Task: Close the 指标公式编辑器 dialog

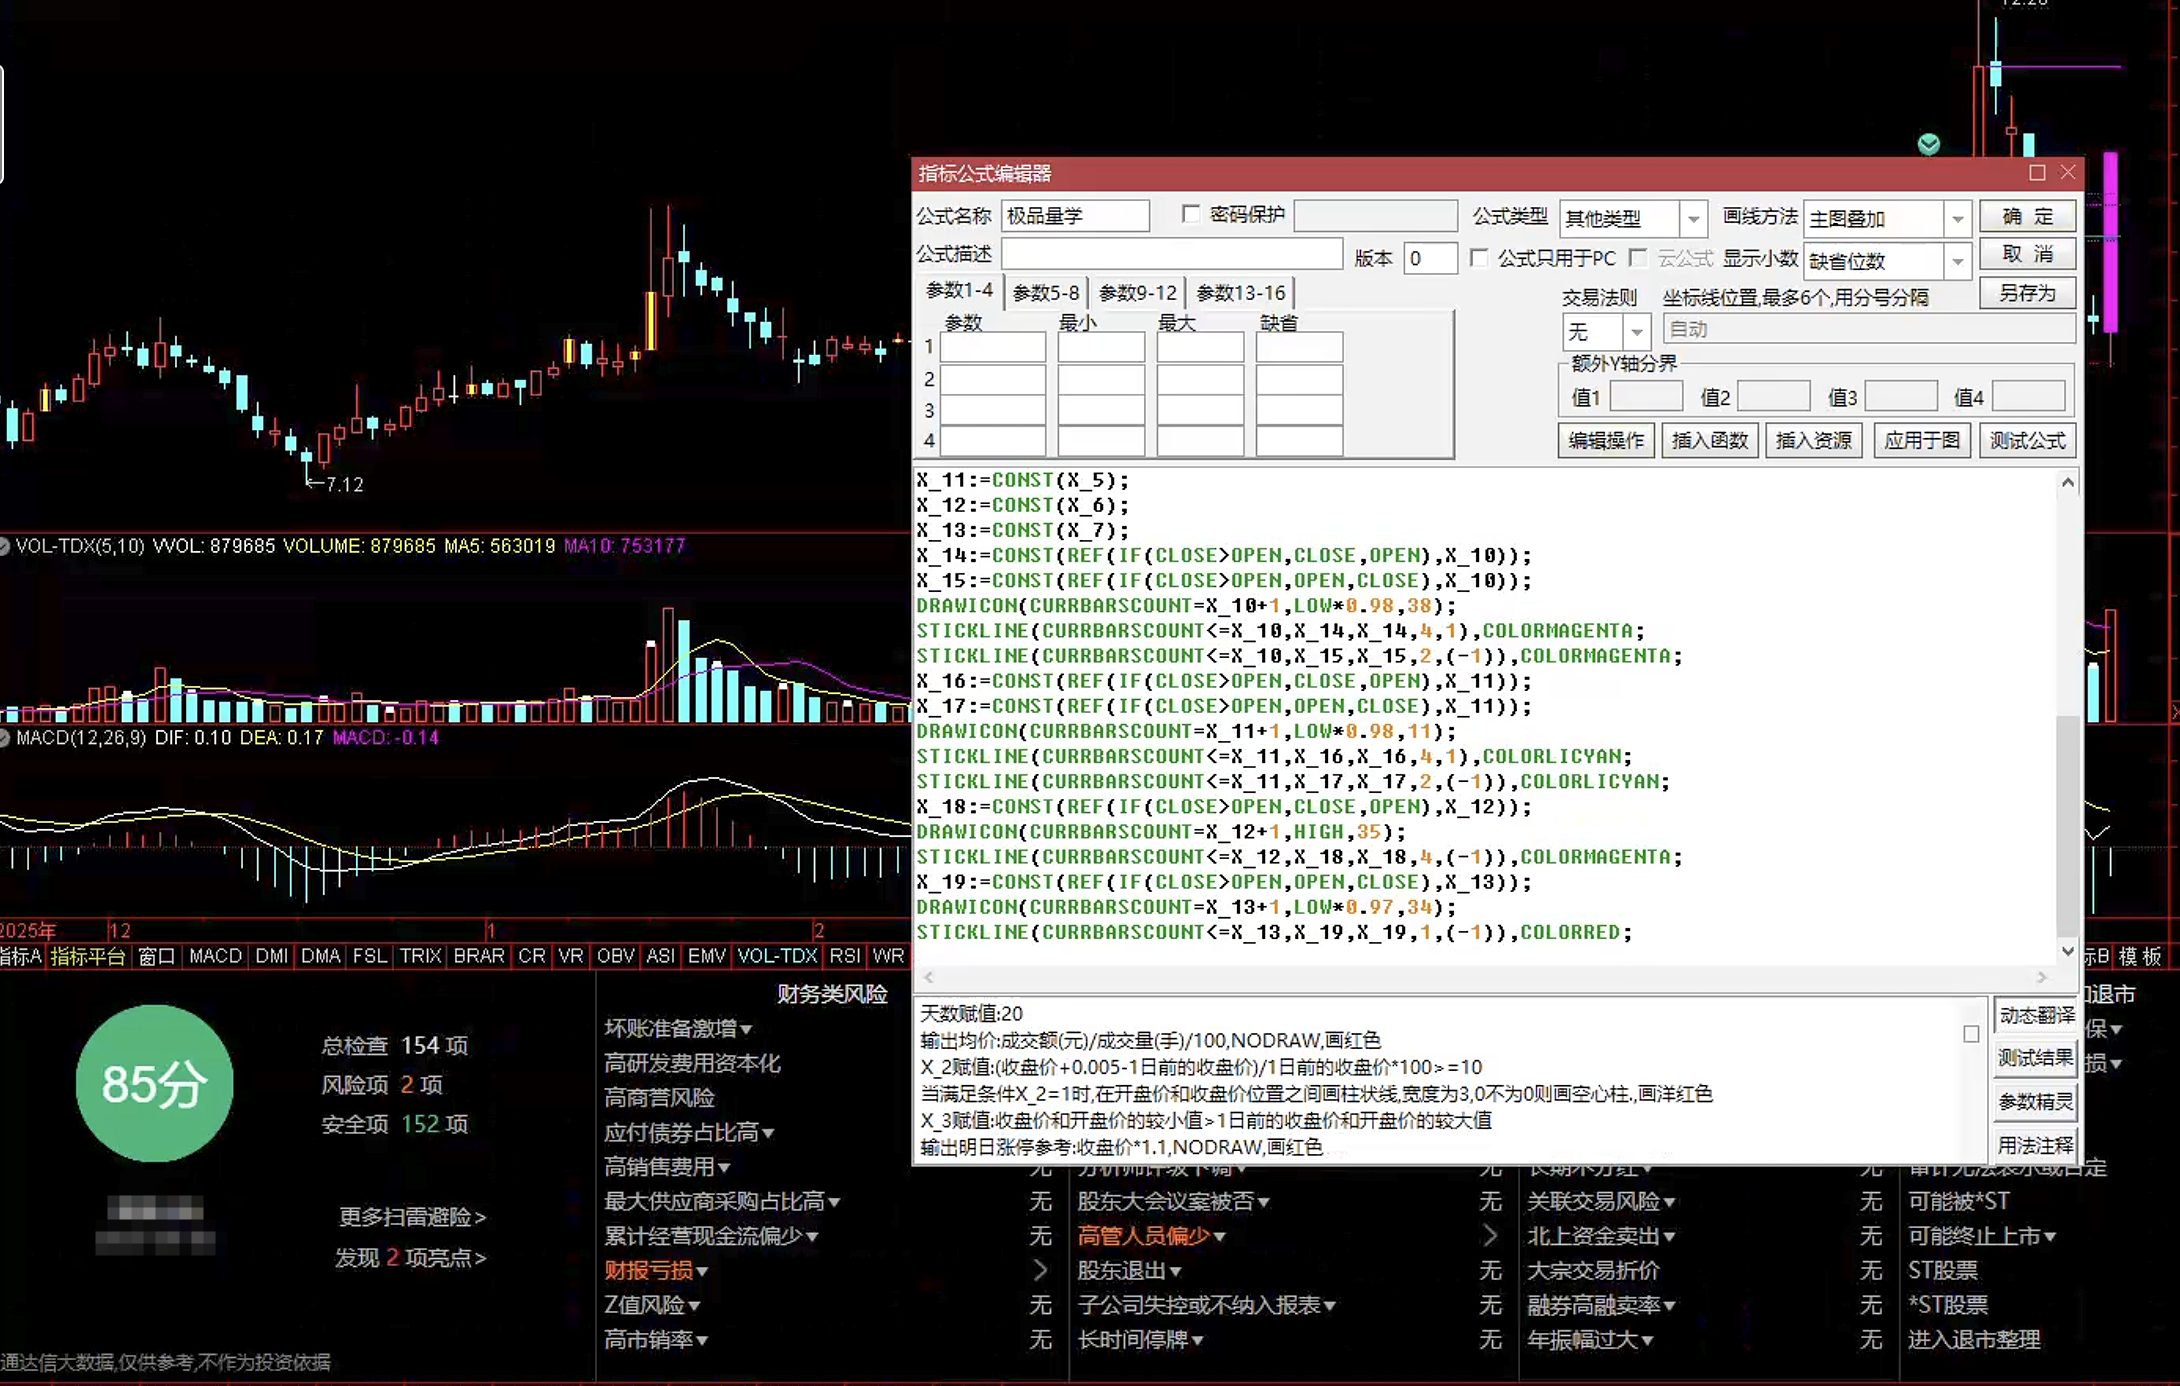Action: tap(2068, 173)
